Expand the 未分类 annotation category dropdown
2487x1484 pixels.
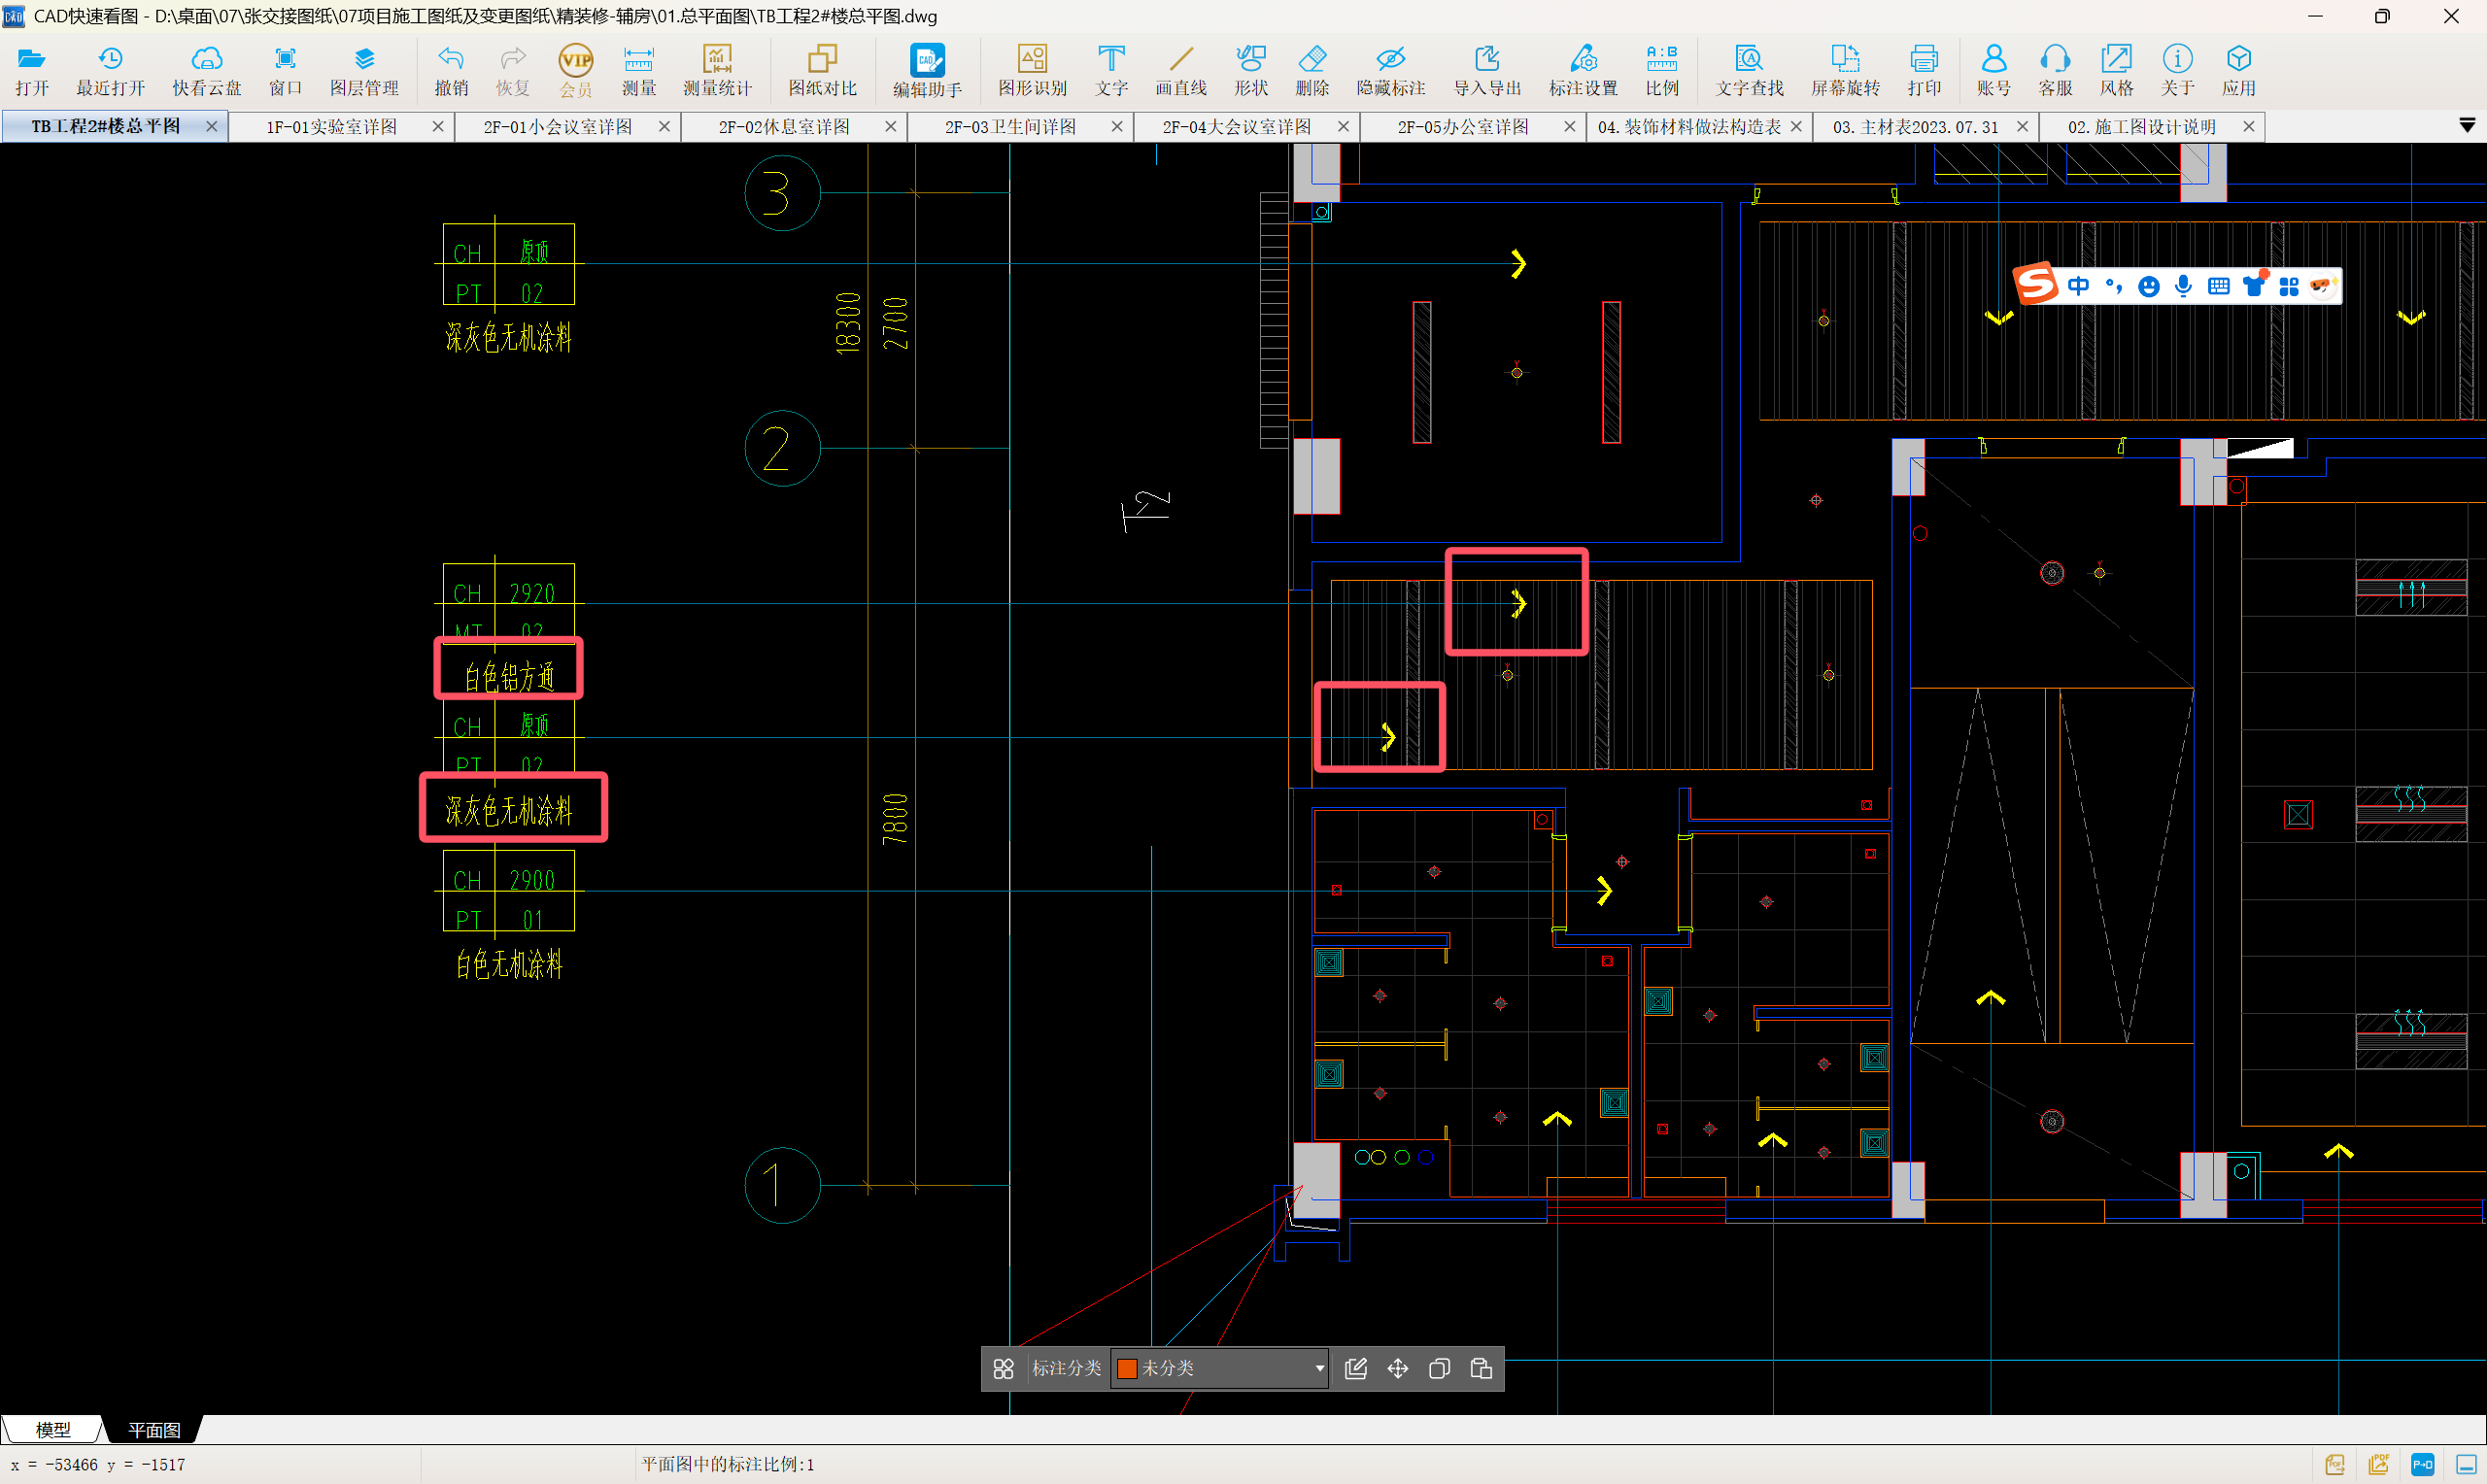coord(1319,1368)
